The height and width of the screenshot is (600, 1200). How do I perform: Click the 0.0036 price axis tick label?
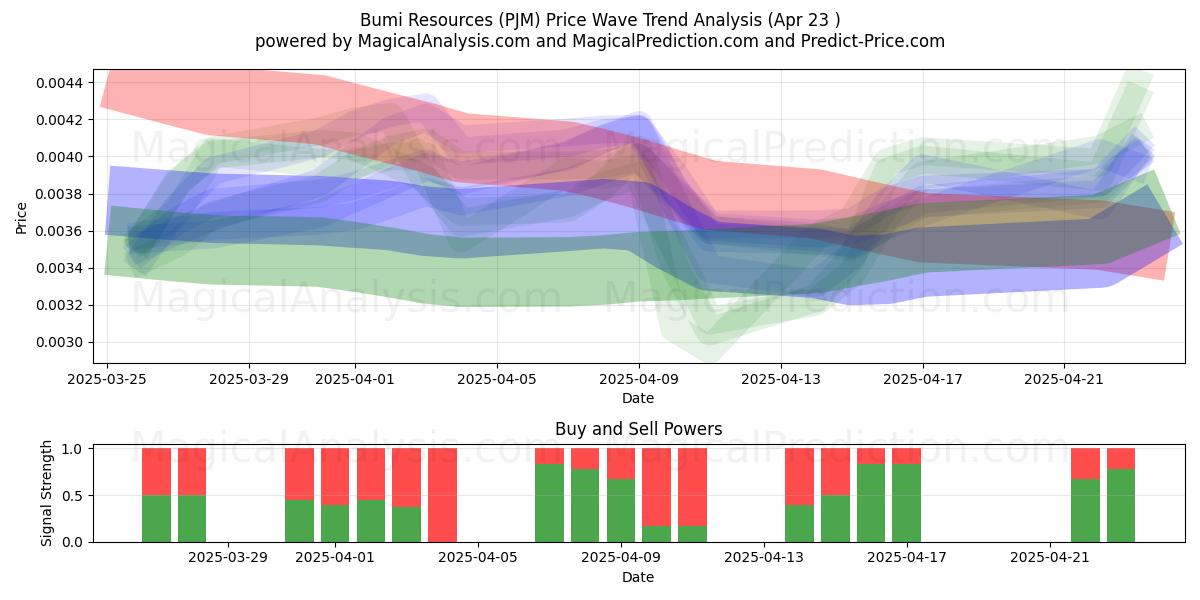coord(61,231)
